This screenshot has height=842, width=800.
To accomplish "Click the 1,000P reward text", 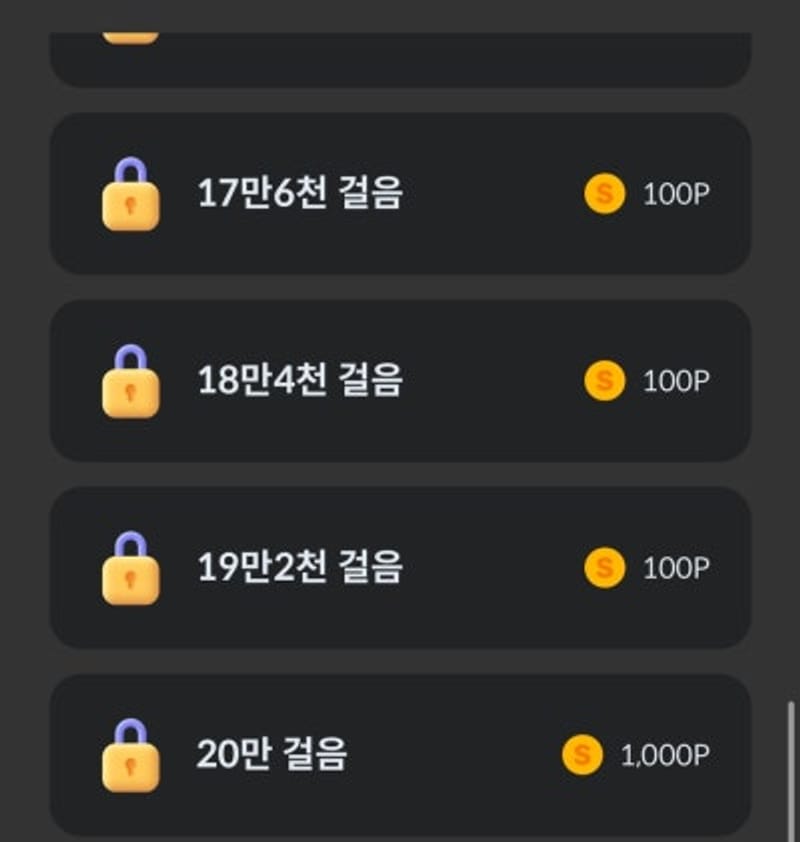I will [x=665, y=755].
